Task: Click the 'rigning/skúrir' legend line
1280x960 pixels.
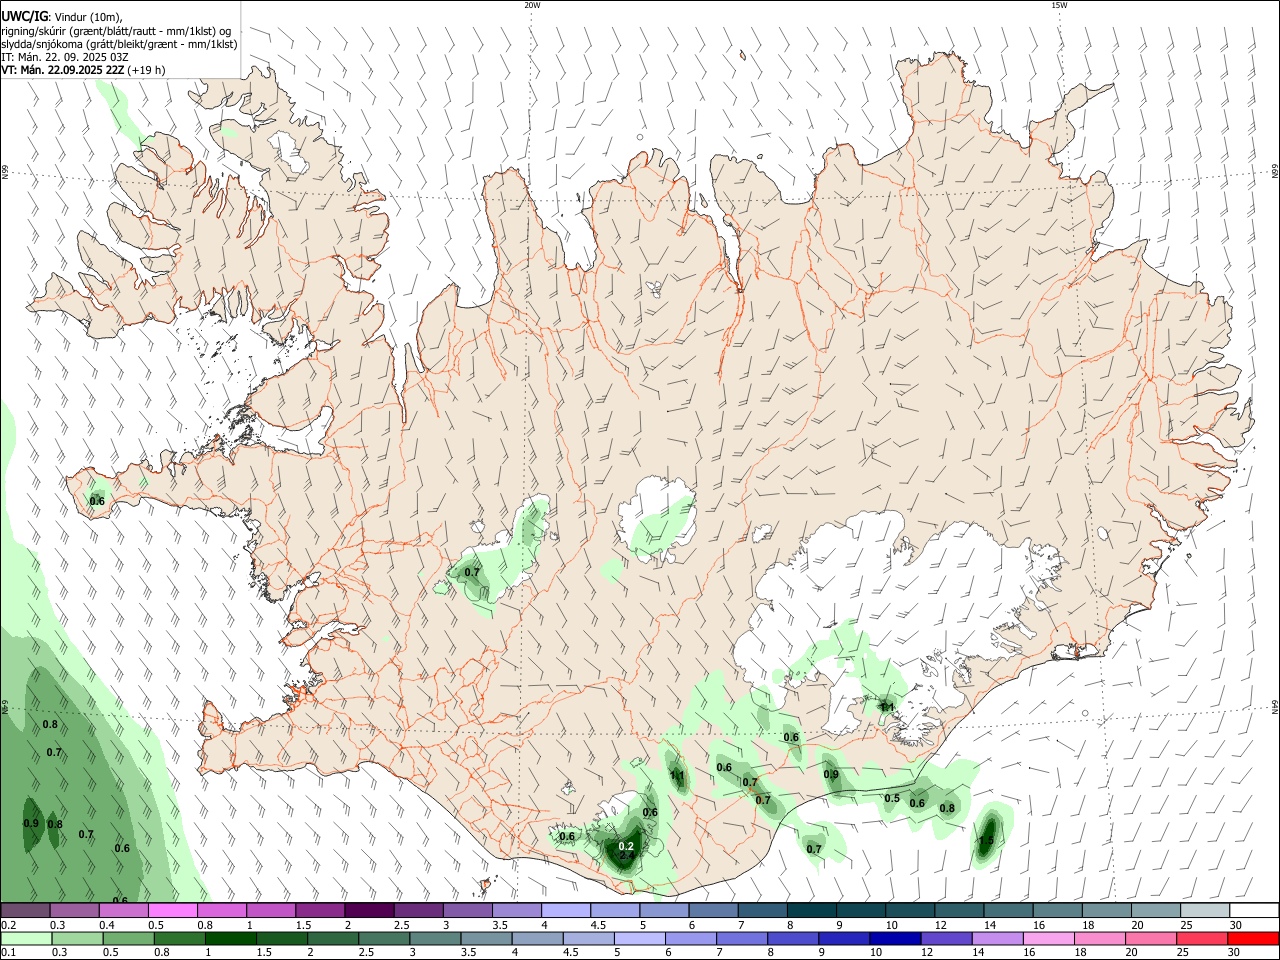Action: point(115,31)
